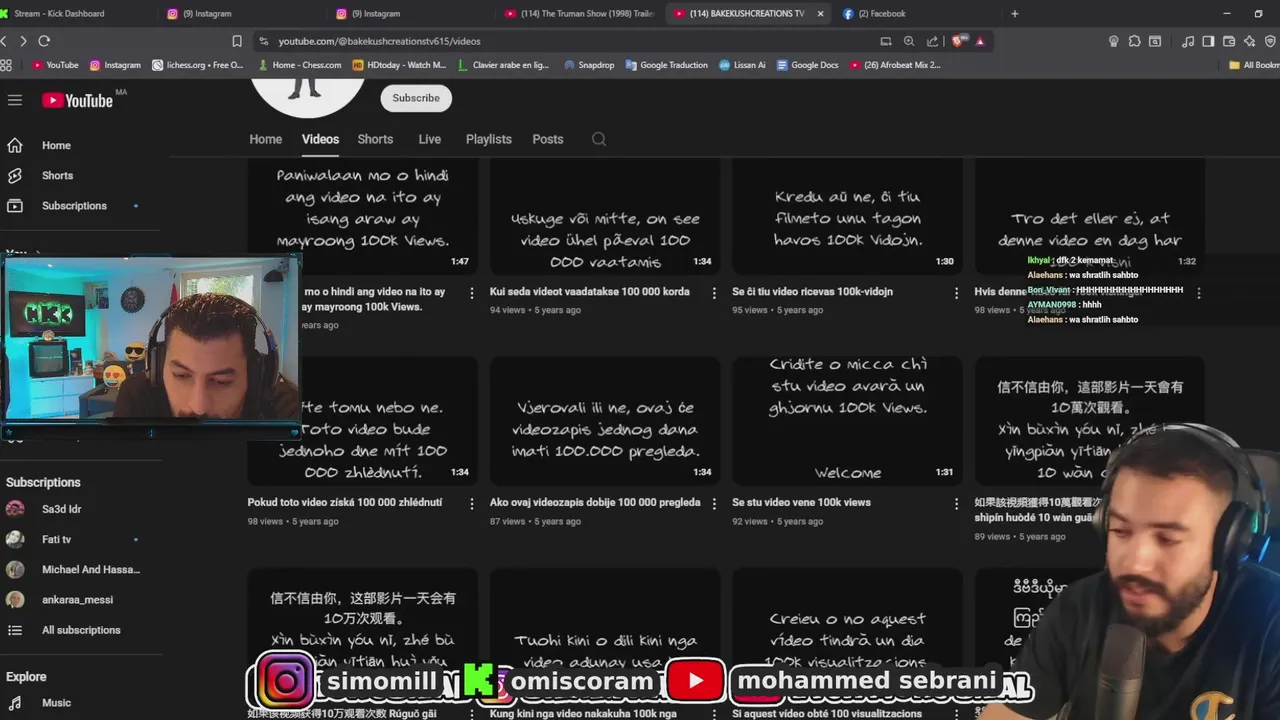Open Brave Rewards triangle icon
1280x720 pixels.
(980, 41)
